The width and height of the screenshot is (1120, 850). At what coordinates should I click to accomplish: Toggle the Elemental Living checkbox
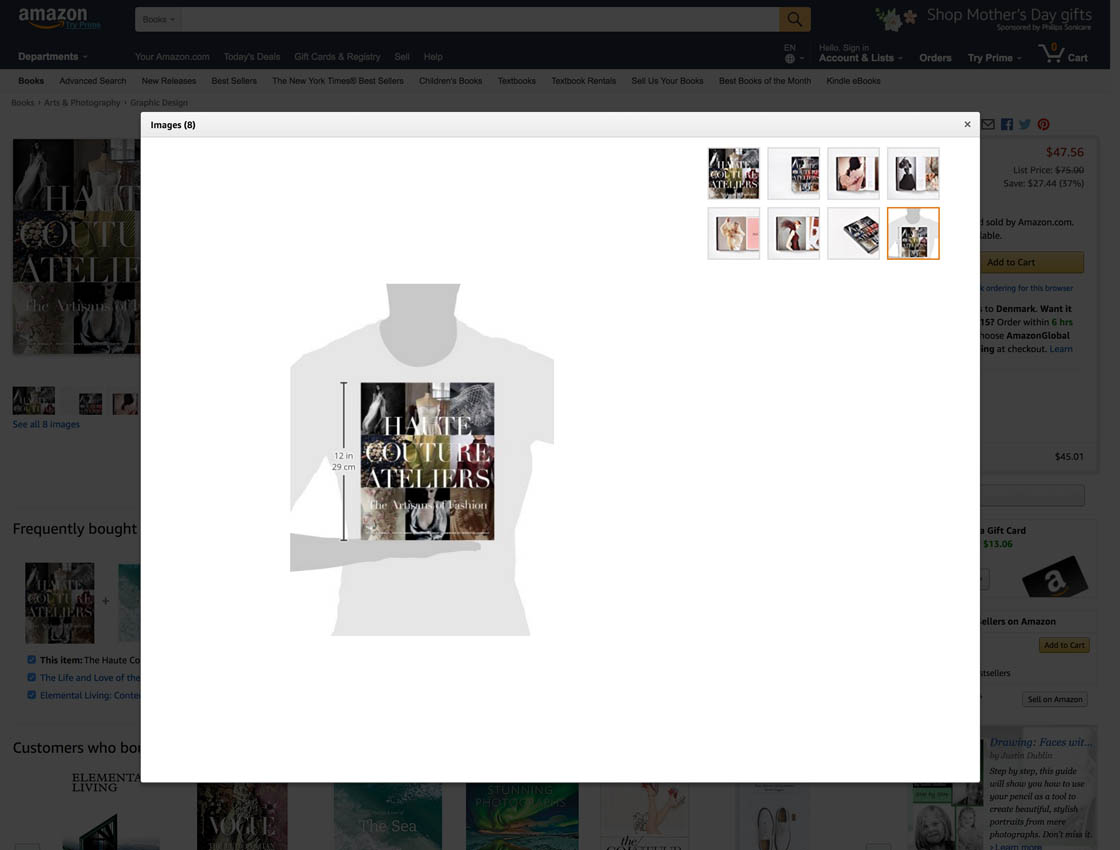(32, 695)
